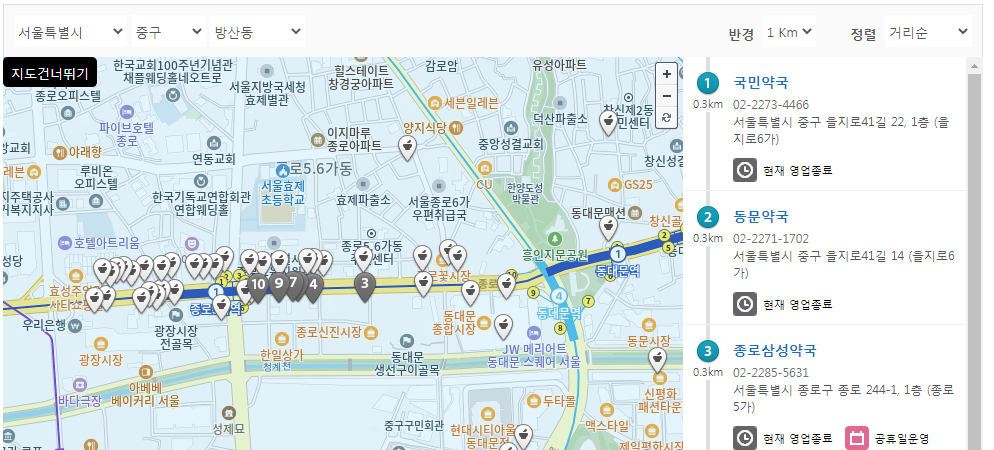Click result number badge 3
The width and height of the screenshot is (994, 450).
(x=707, y=351)
